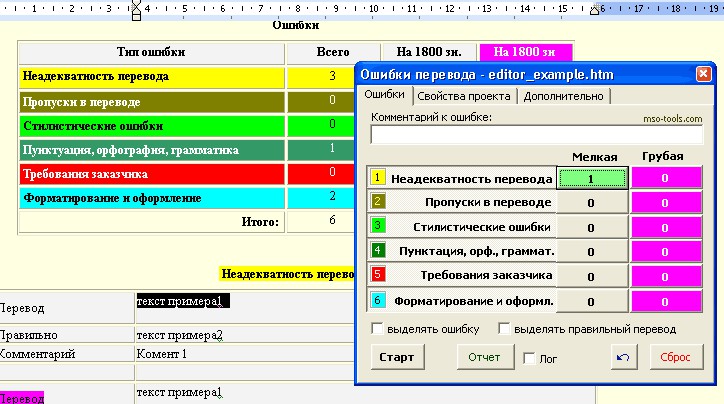Screen dimensions: 724x404
Task: Click the 'Комментарий' row label
Action: tap(37, 354)
